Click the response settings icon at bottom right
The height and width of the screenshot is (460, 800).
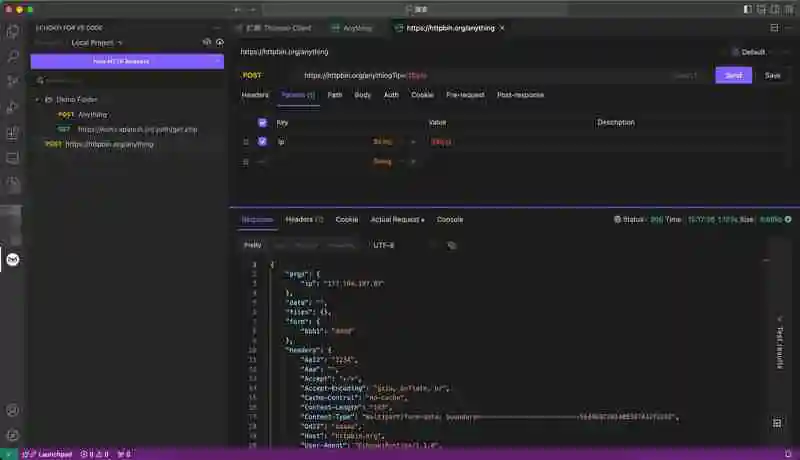pyautogui.click(x=777, y=423)
